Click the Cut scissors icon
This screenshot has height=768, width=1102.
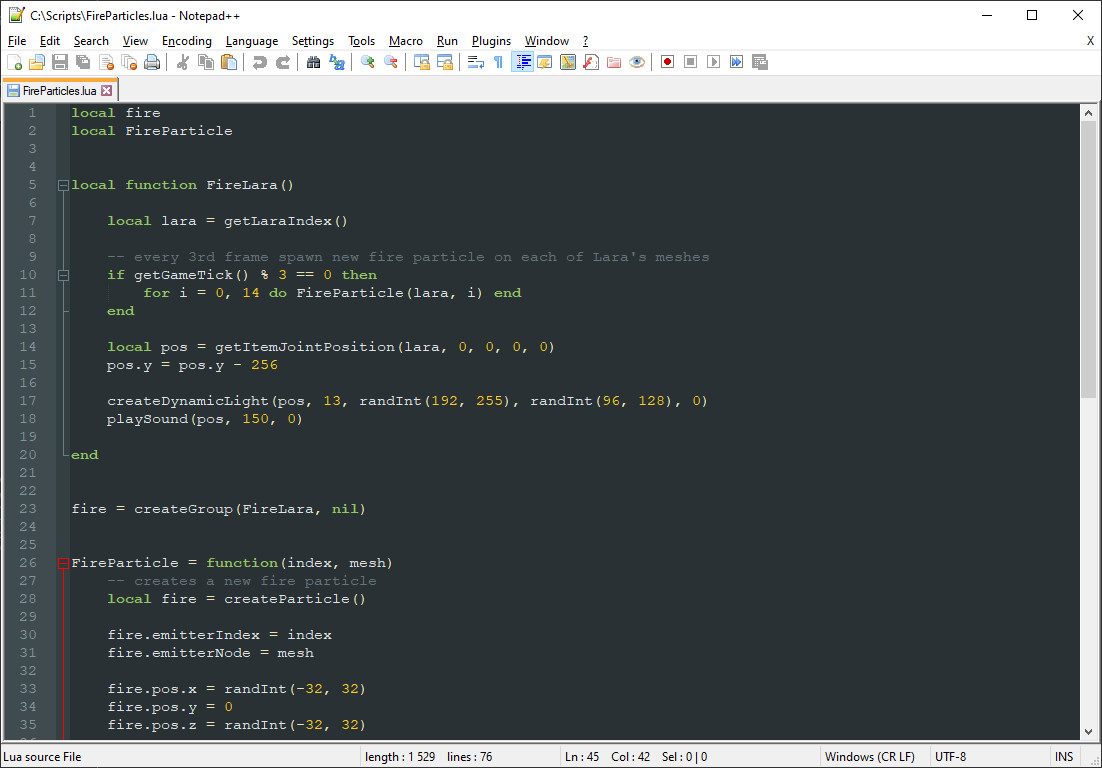[183, 62]
